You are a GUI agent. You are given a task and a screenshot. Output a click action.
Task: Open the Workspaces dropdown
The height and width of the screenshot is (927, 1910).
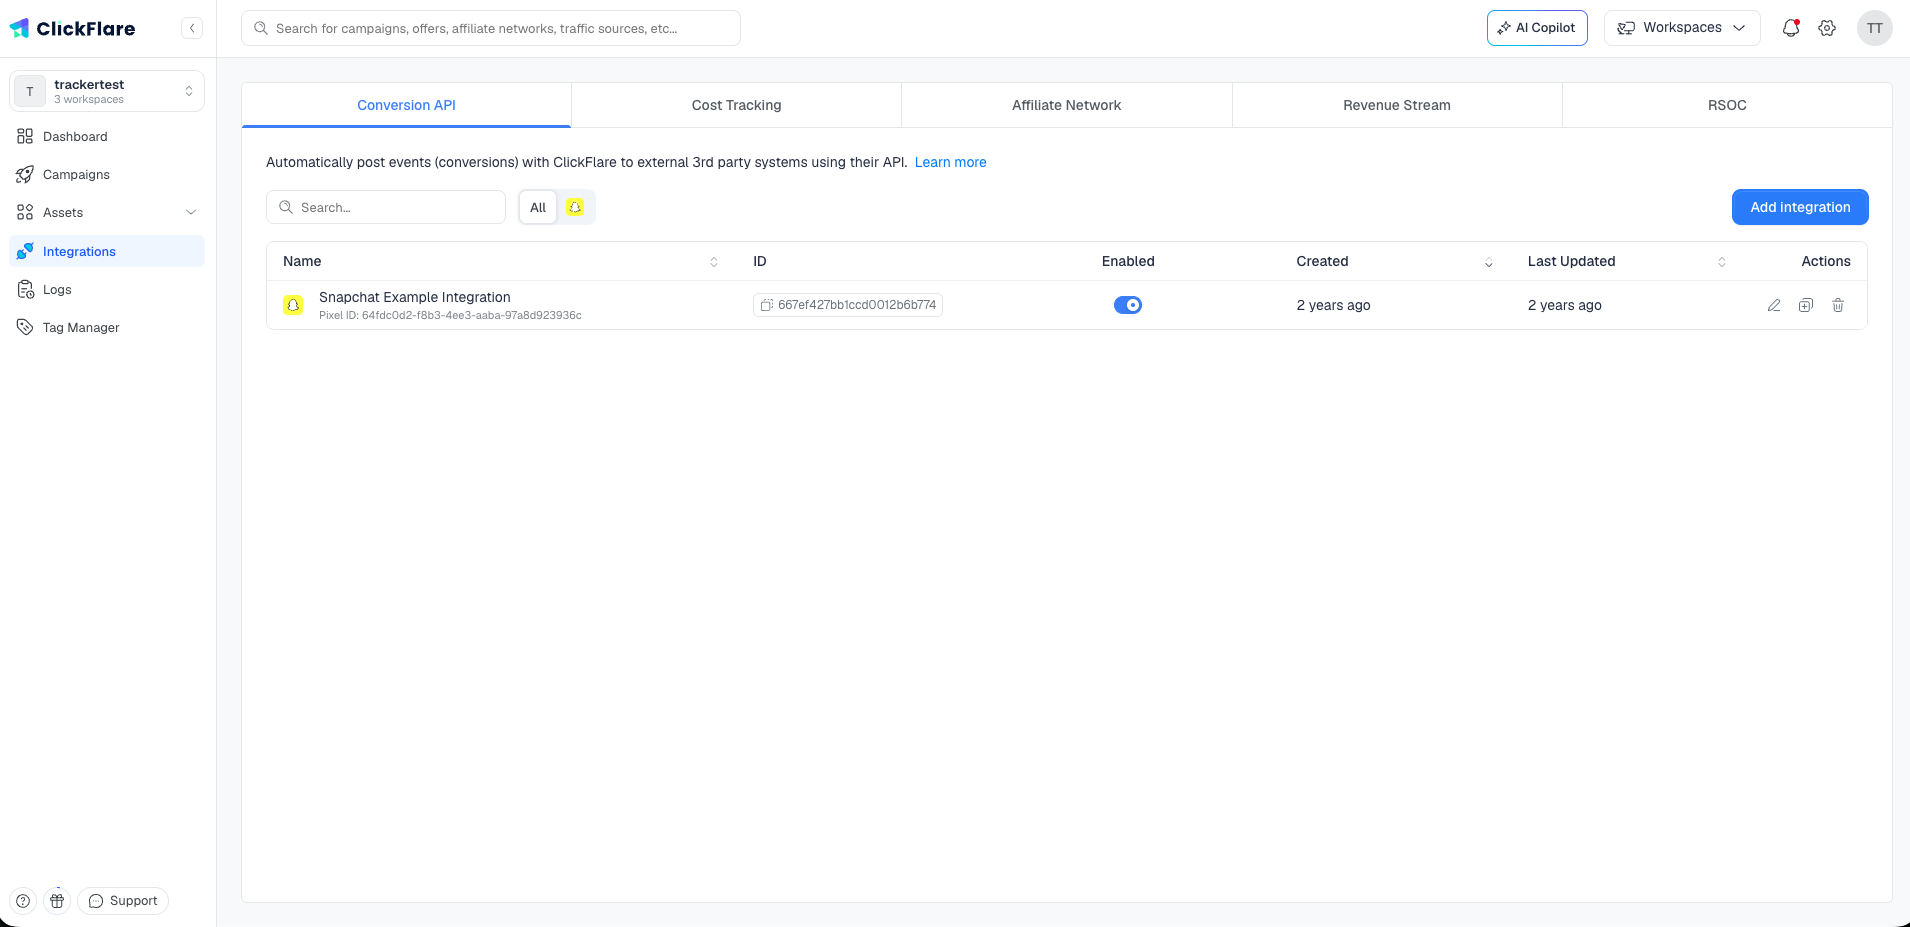click(x=1682, y=28)
